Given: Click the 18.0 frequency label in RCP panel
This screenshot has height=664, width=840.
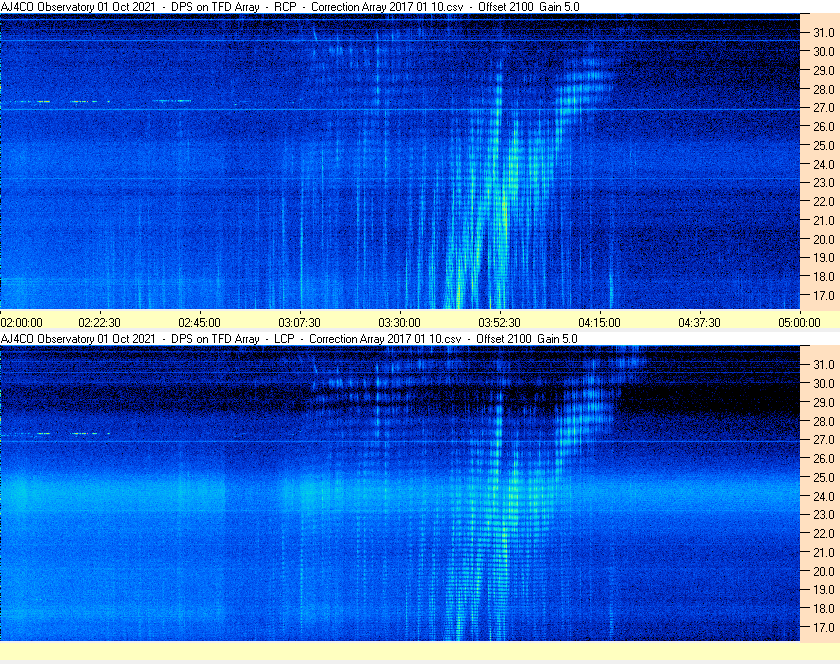Looking at the screenshot, I should point(824,277).
